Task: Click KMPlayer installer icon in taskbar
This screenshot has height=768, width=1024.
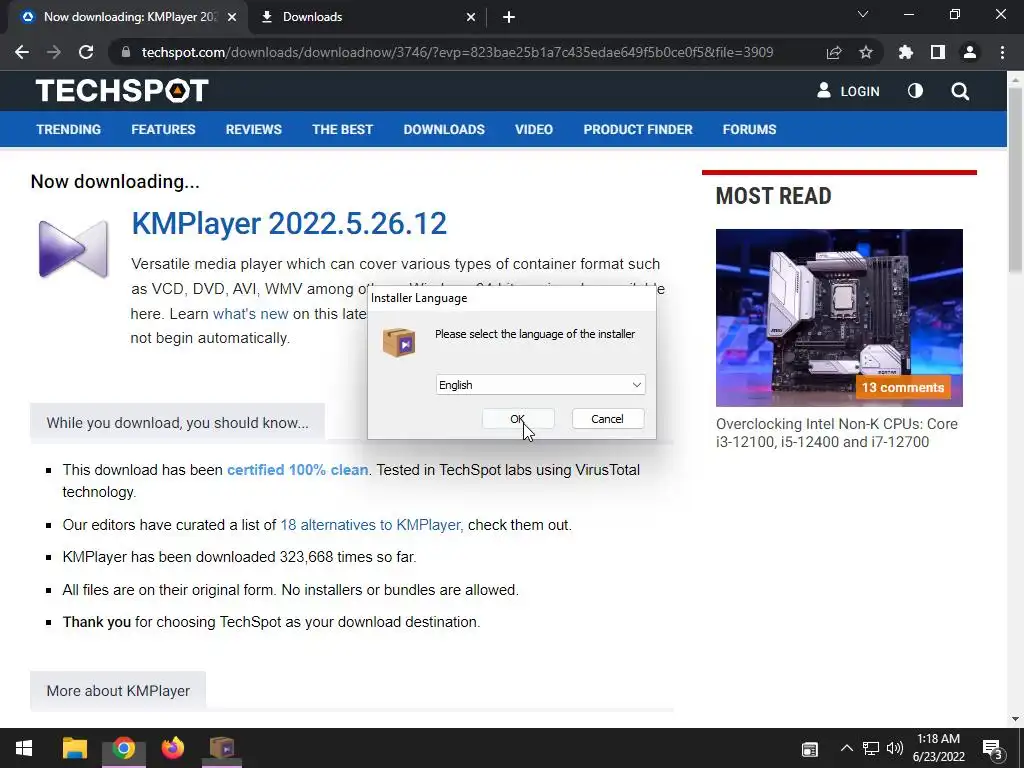Action: pos(222,748)
